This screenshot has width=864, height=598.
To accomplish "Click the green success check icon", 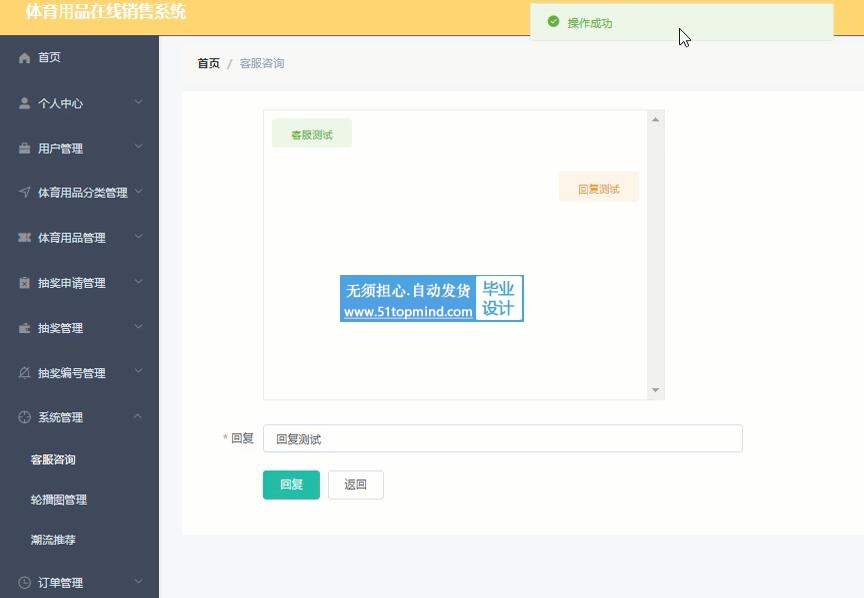I will click(x=553, y=21).
